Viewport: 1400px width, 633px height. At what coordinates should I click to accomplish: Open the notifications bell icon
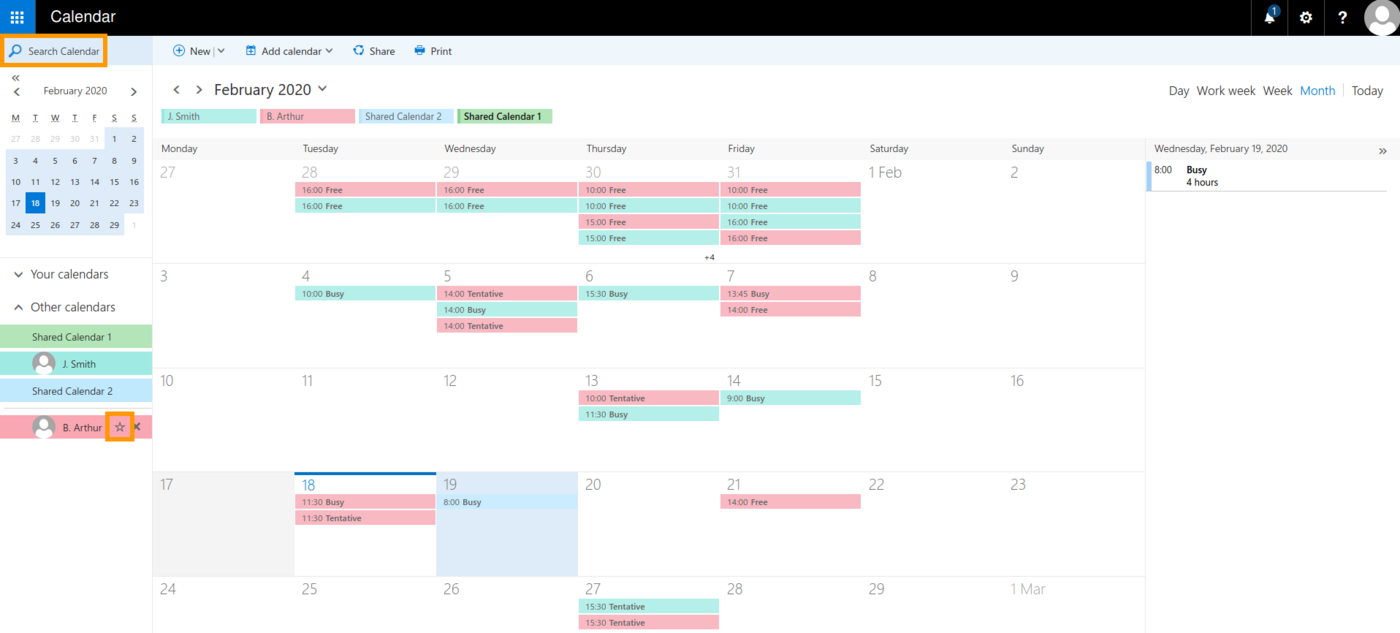[1268, 17]
